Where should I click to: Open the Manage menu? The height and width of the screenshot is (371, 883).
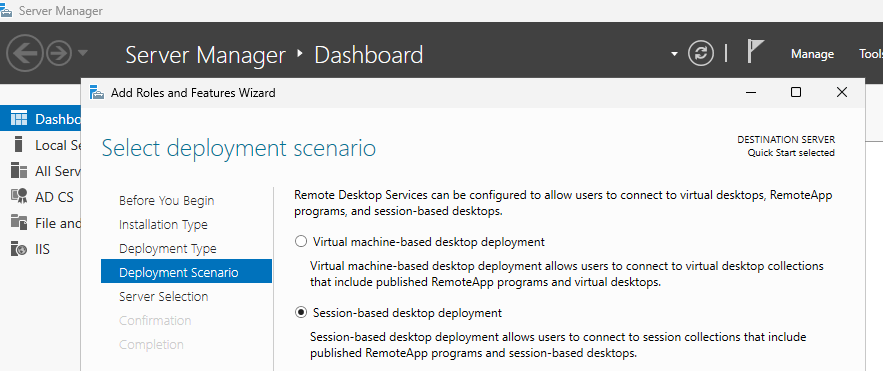pos(812,54)
